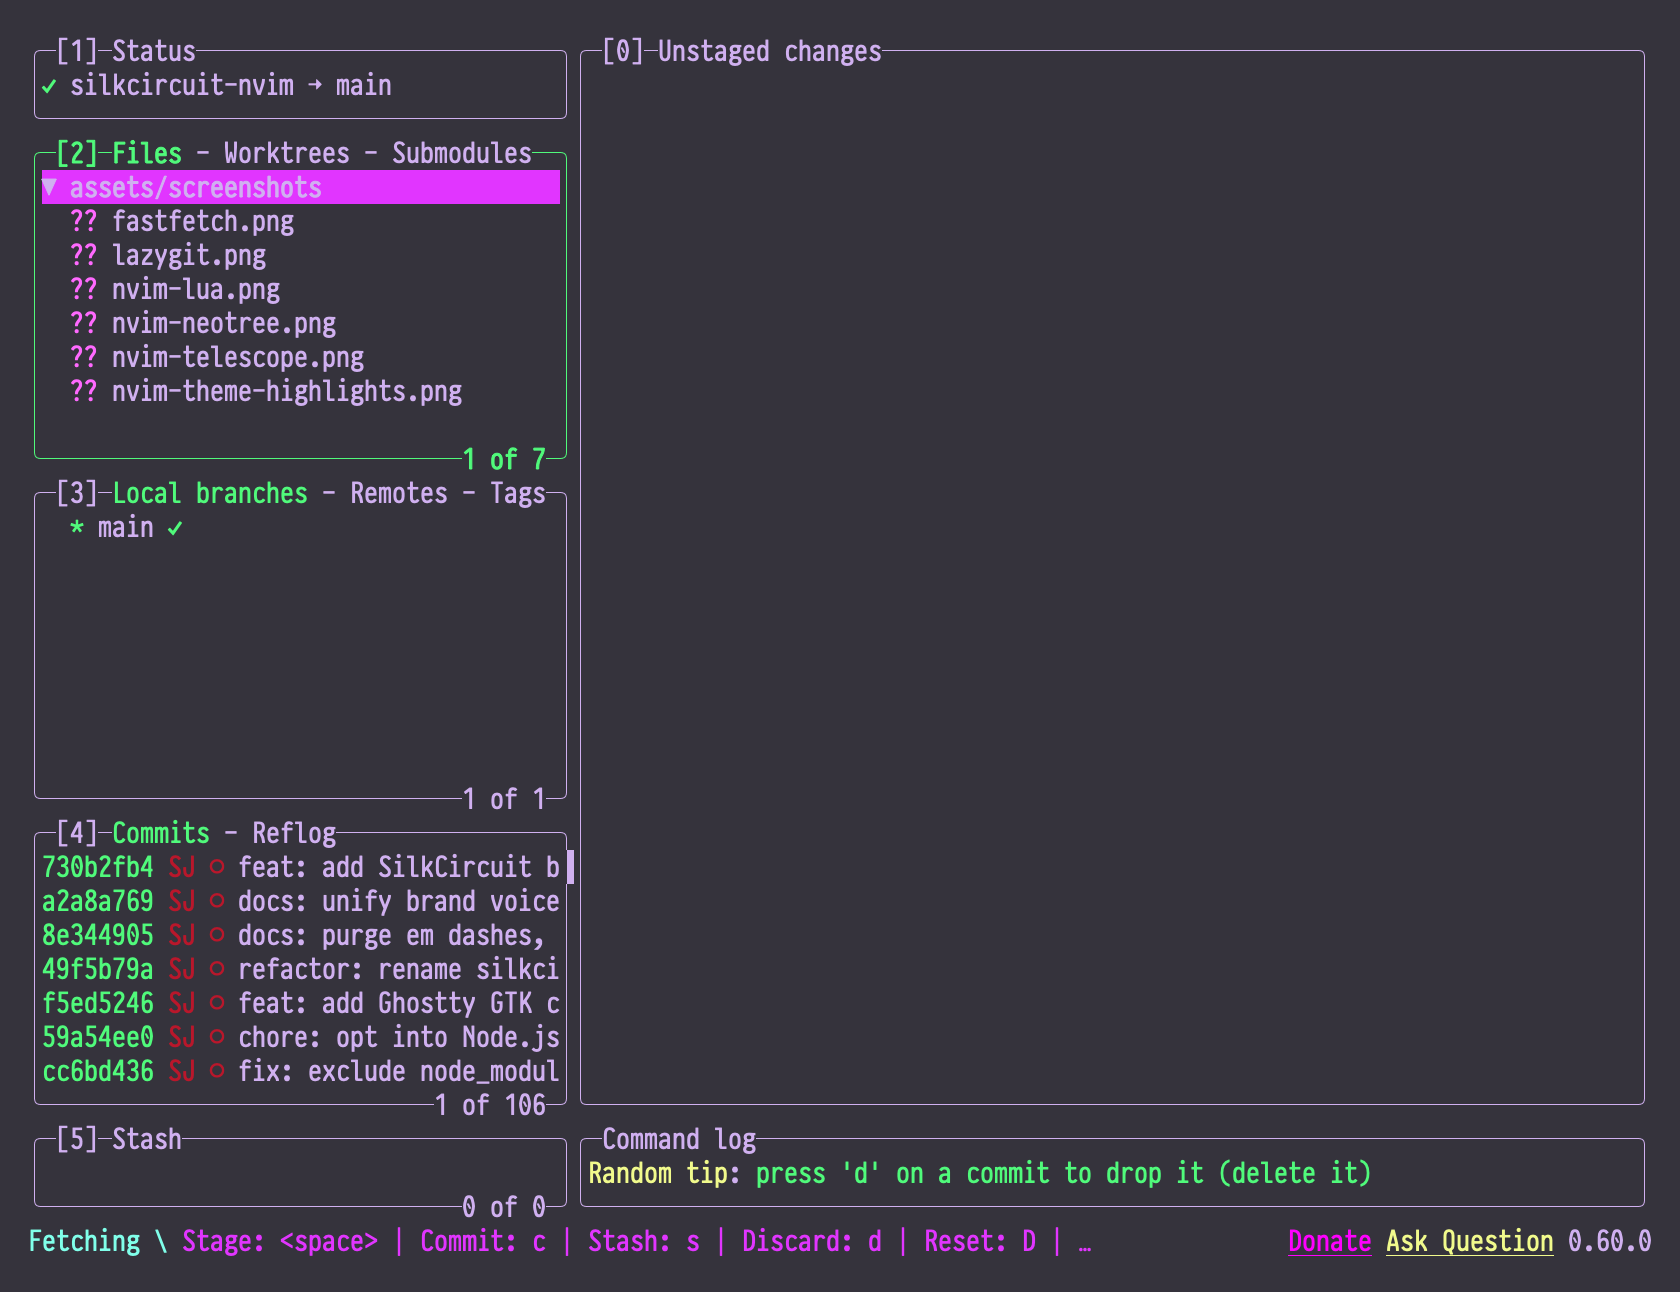This screenshot has width=1680, height=1292.
Task: Select commit f5ed5246 feat: add Ghostty GTK
Action: pyautogui.click(x=301, y=1003)
